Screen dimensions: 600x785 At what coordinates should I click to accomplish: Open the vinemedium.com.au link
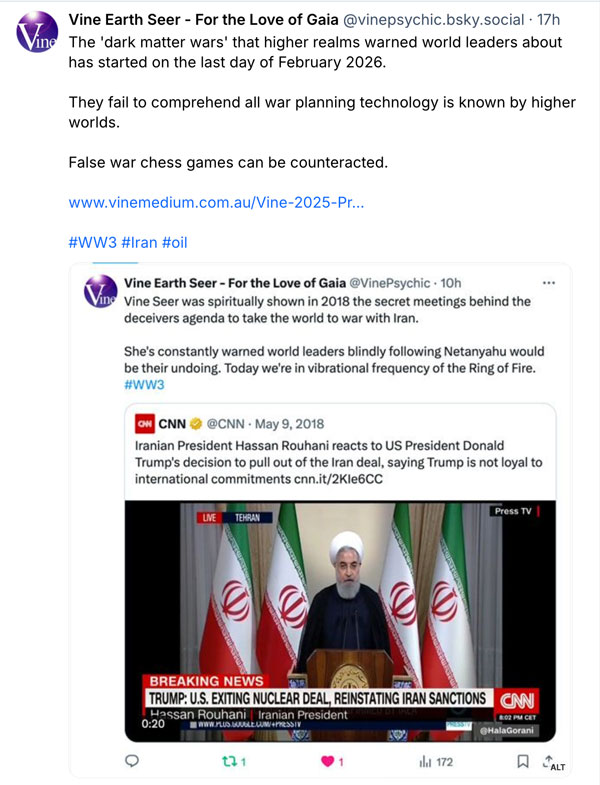coord(216,202)
